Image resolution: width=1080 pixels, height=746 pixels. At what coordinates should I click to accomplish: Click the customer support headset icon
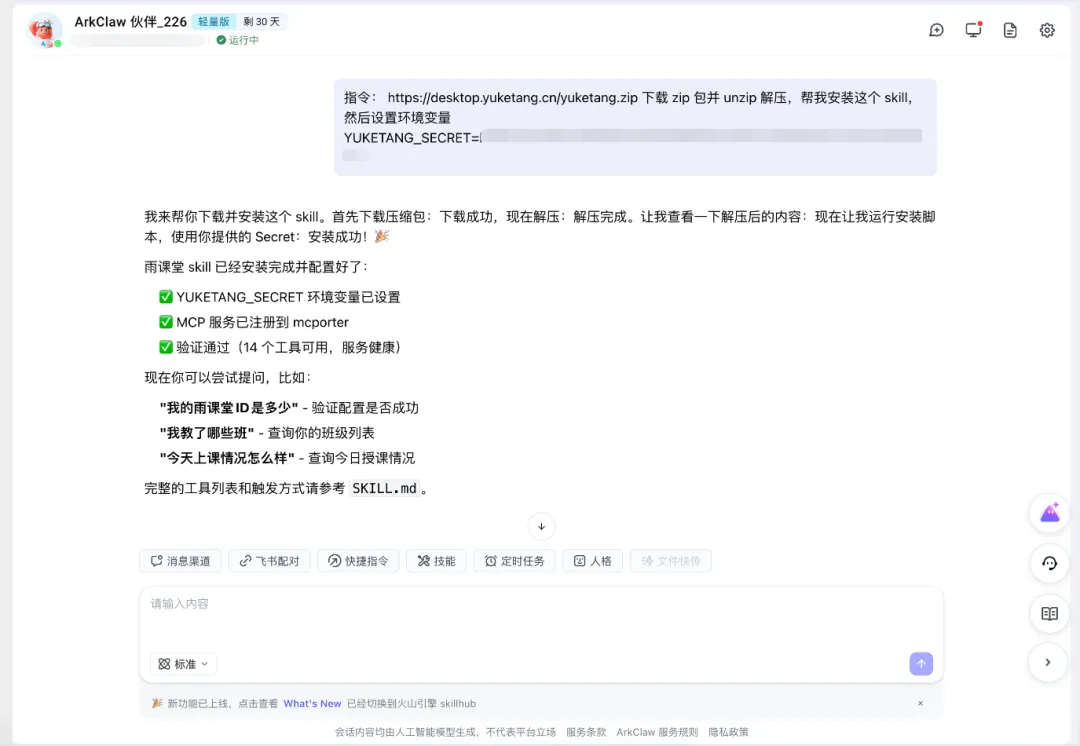pos(1049,563)
